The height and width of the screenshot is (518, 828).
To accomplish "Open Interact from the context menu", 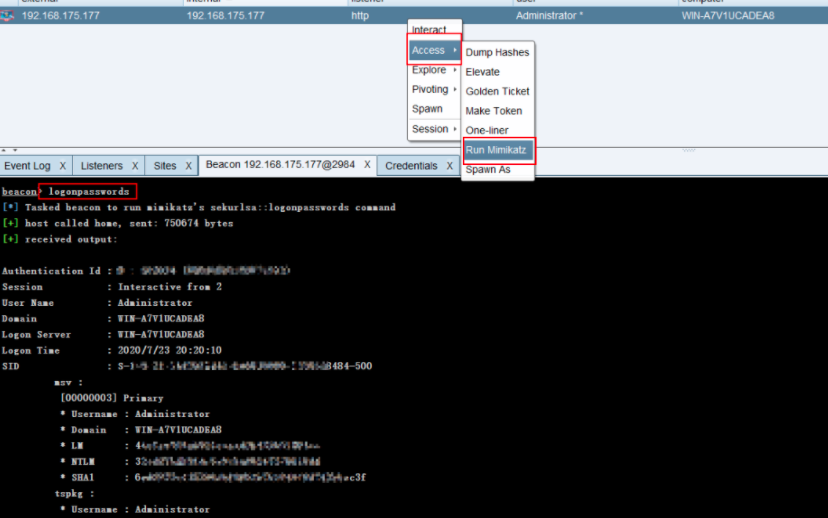I will tap(429, 30).
